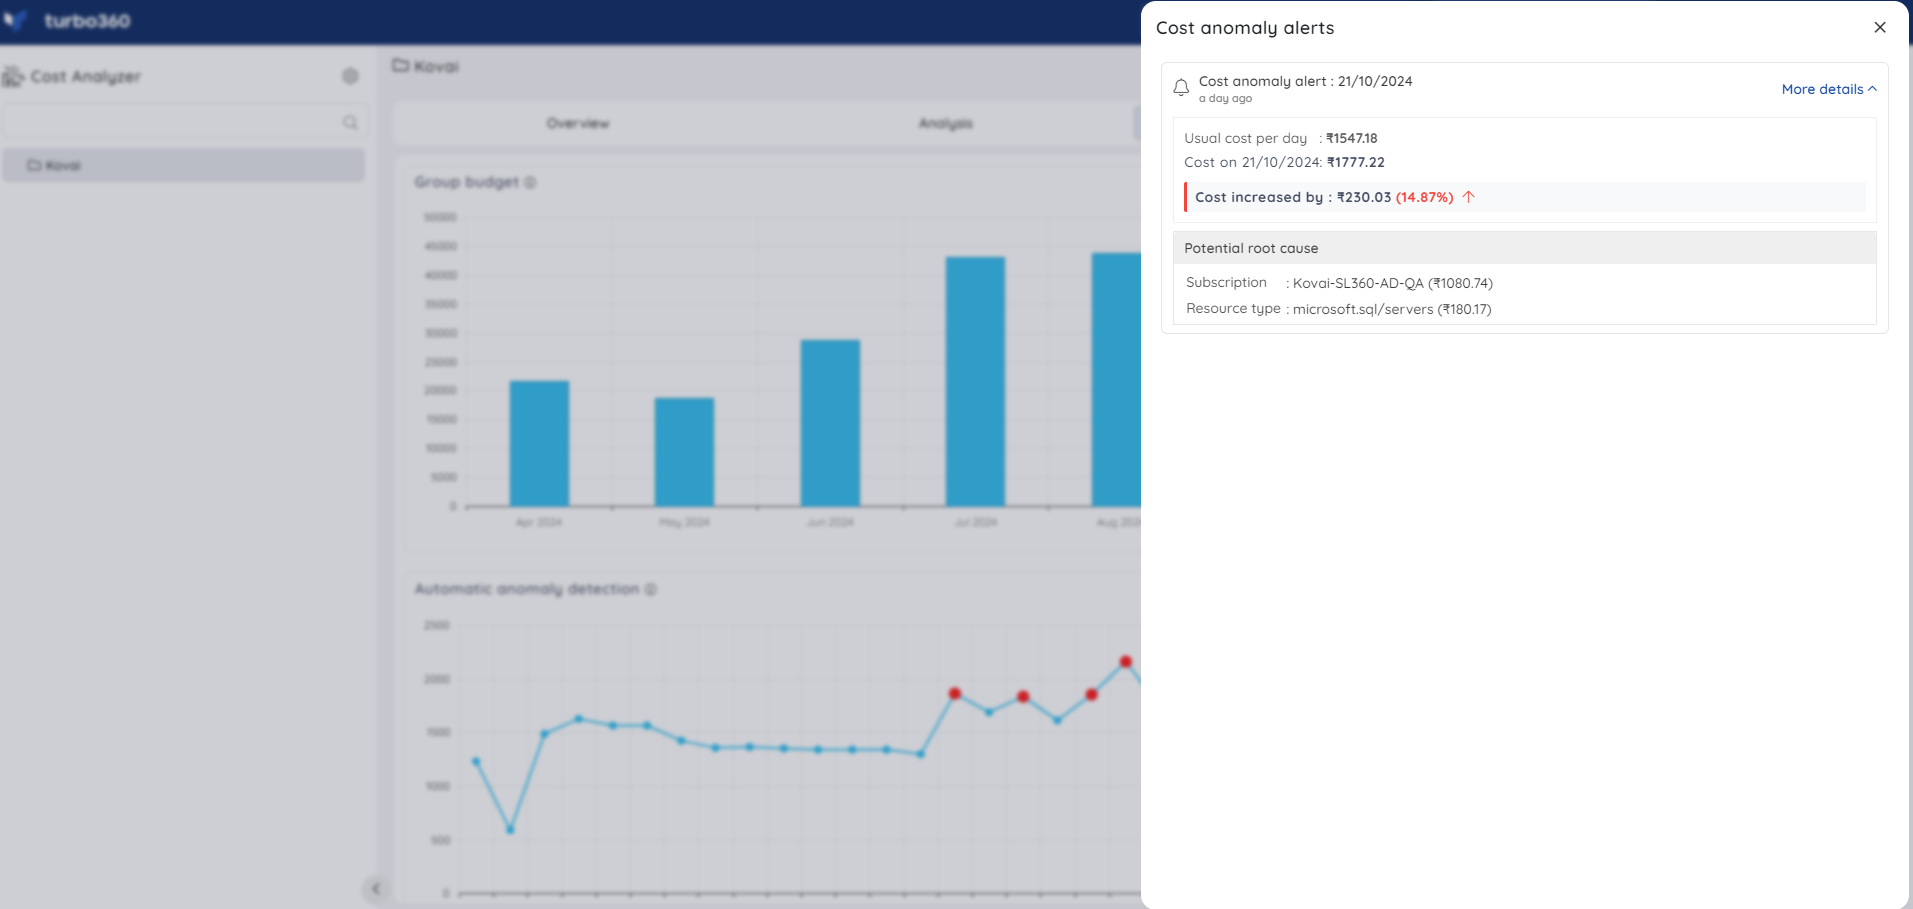Collapse More details on the alert
The height and width of the screenshot is (909, 1913).
coord(1829,89)
